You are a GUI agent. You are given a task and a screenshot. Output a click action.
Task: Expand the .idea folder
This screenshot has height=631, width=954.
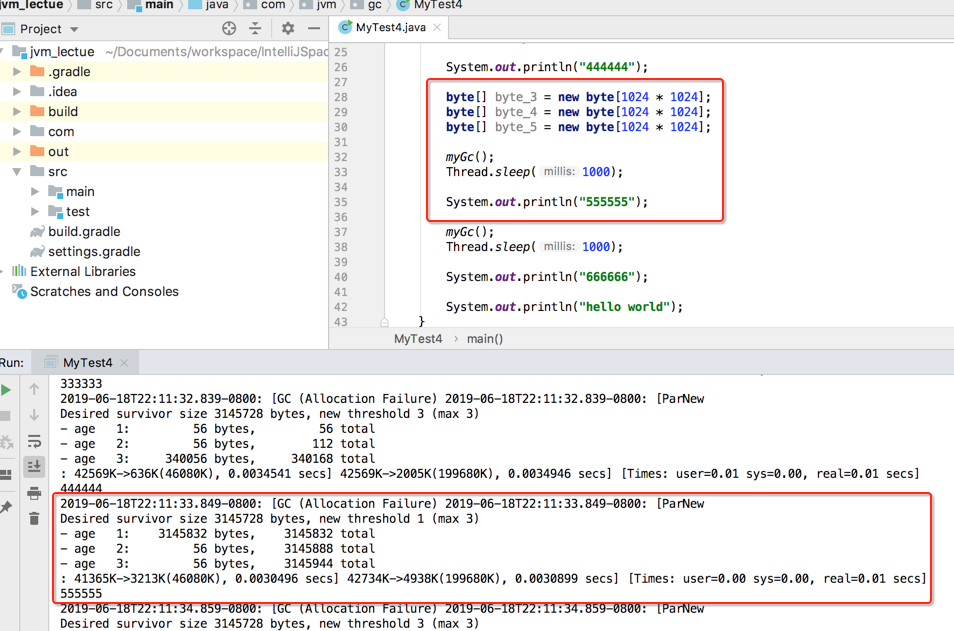coord(17,92)
